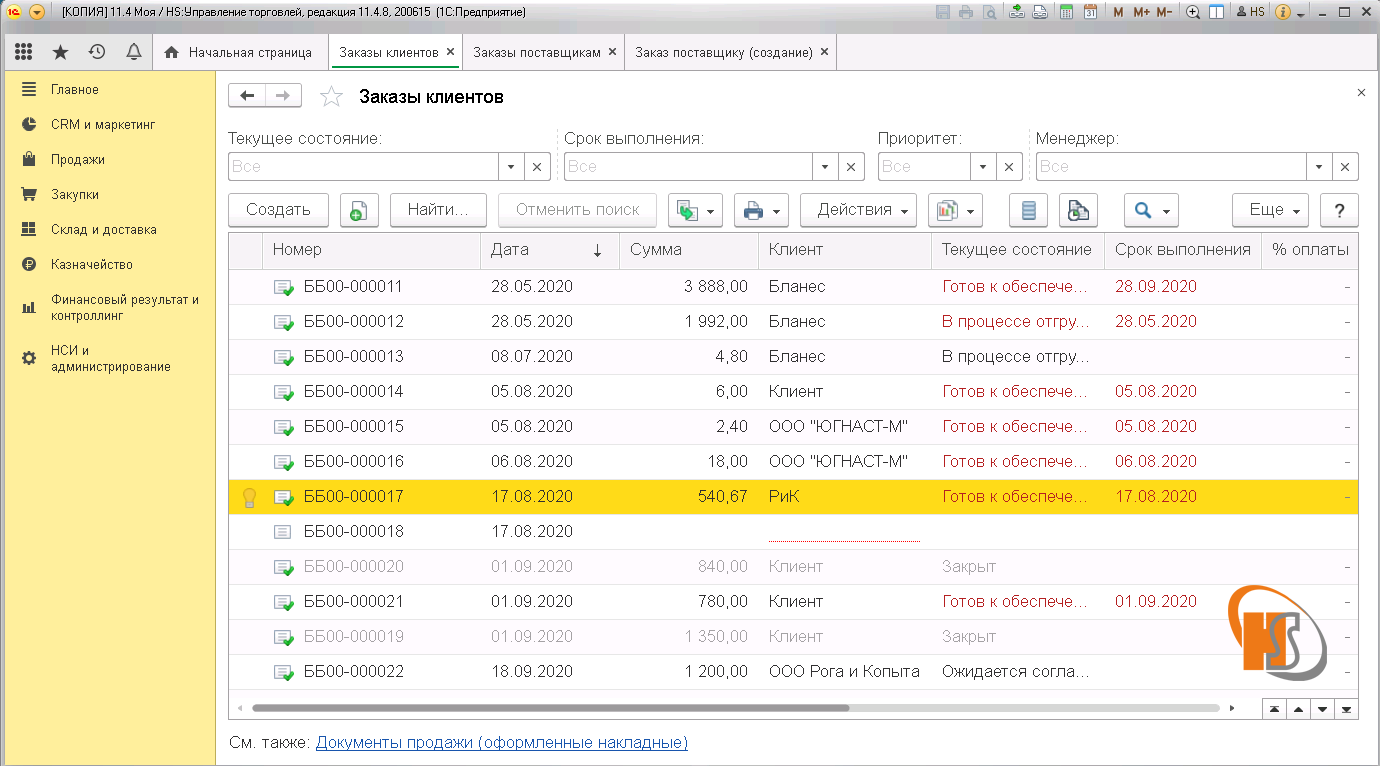Sort by the Дата column header

click(550, 250)
